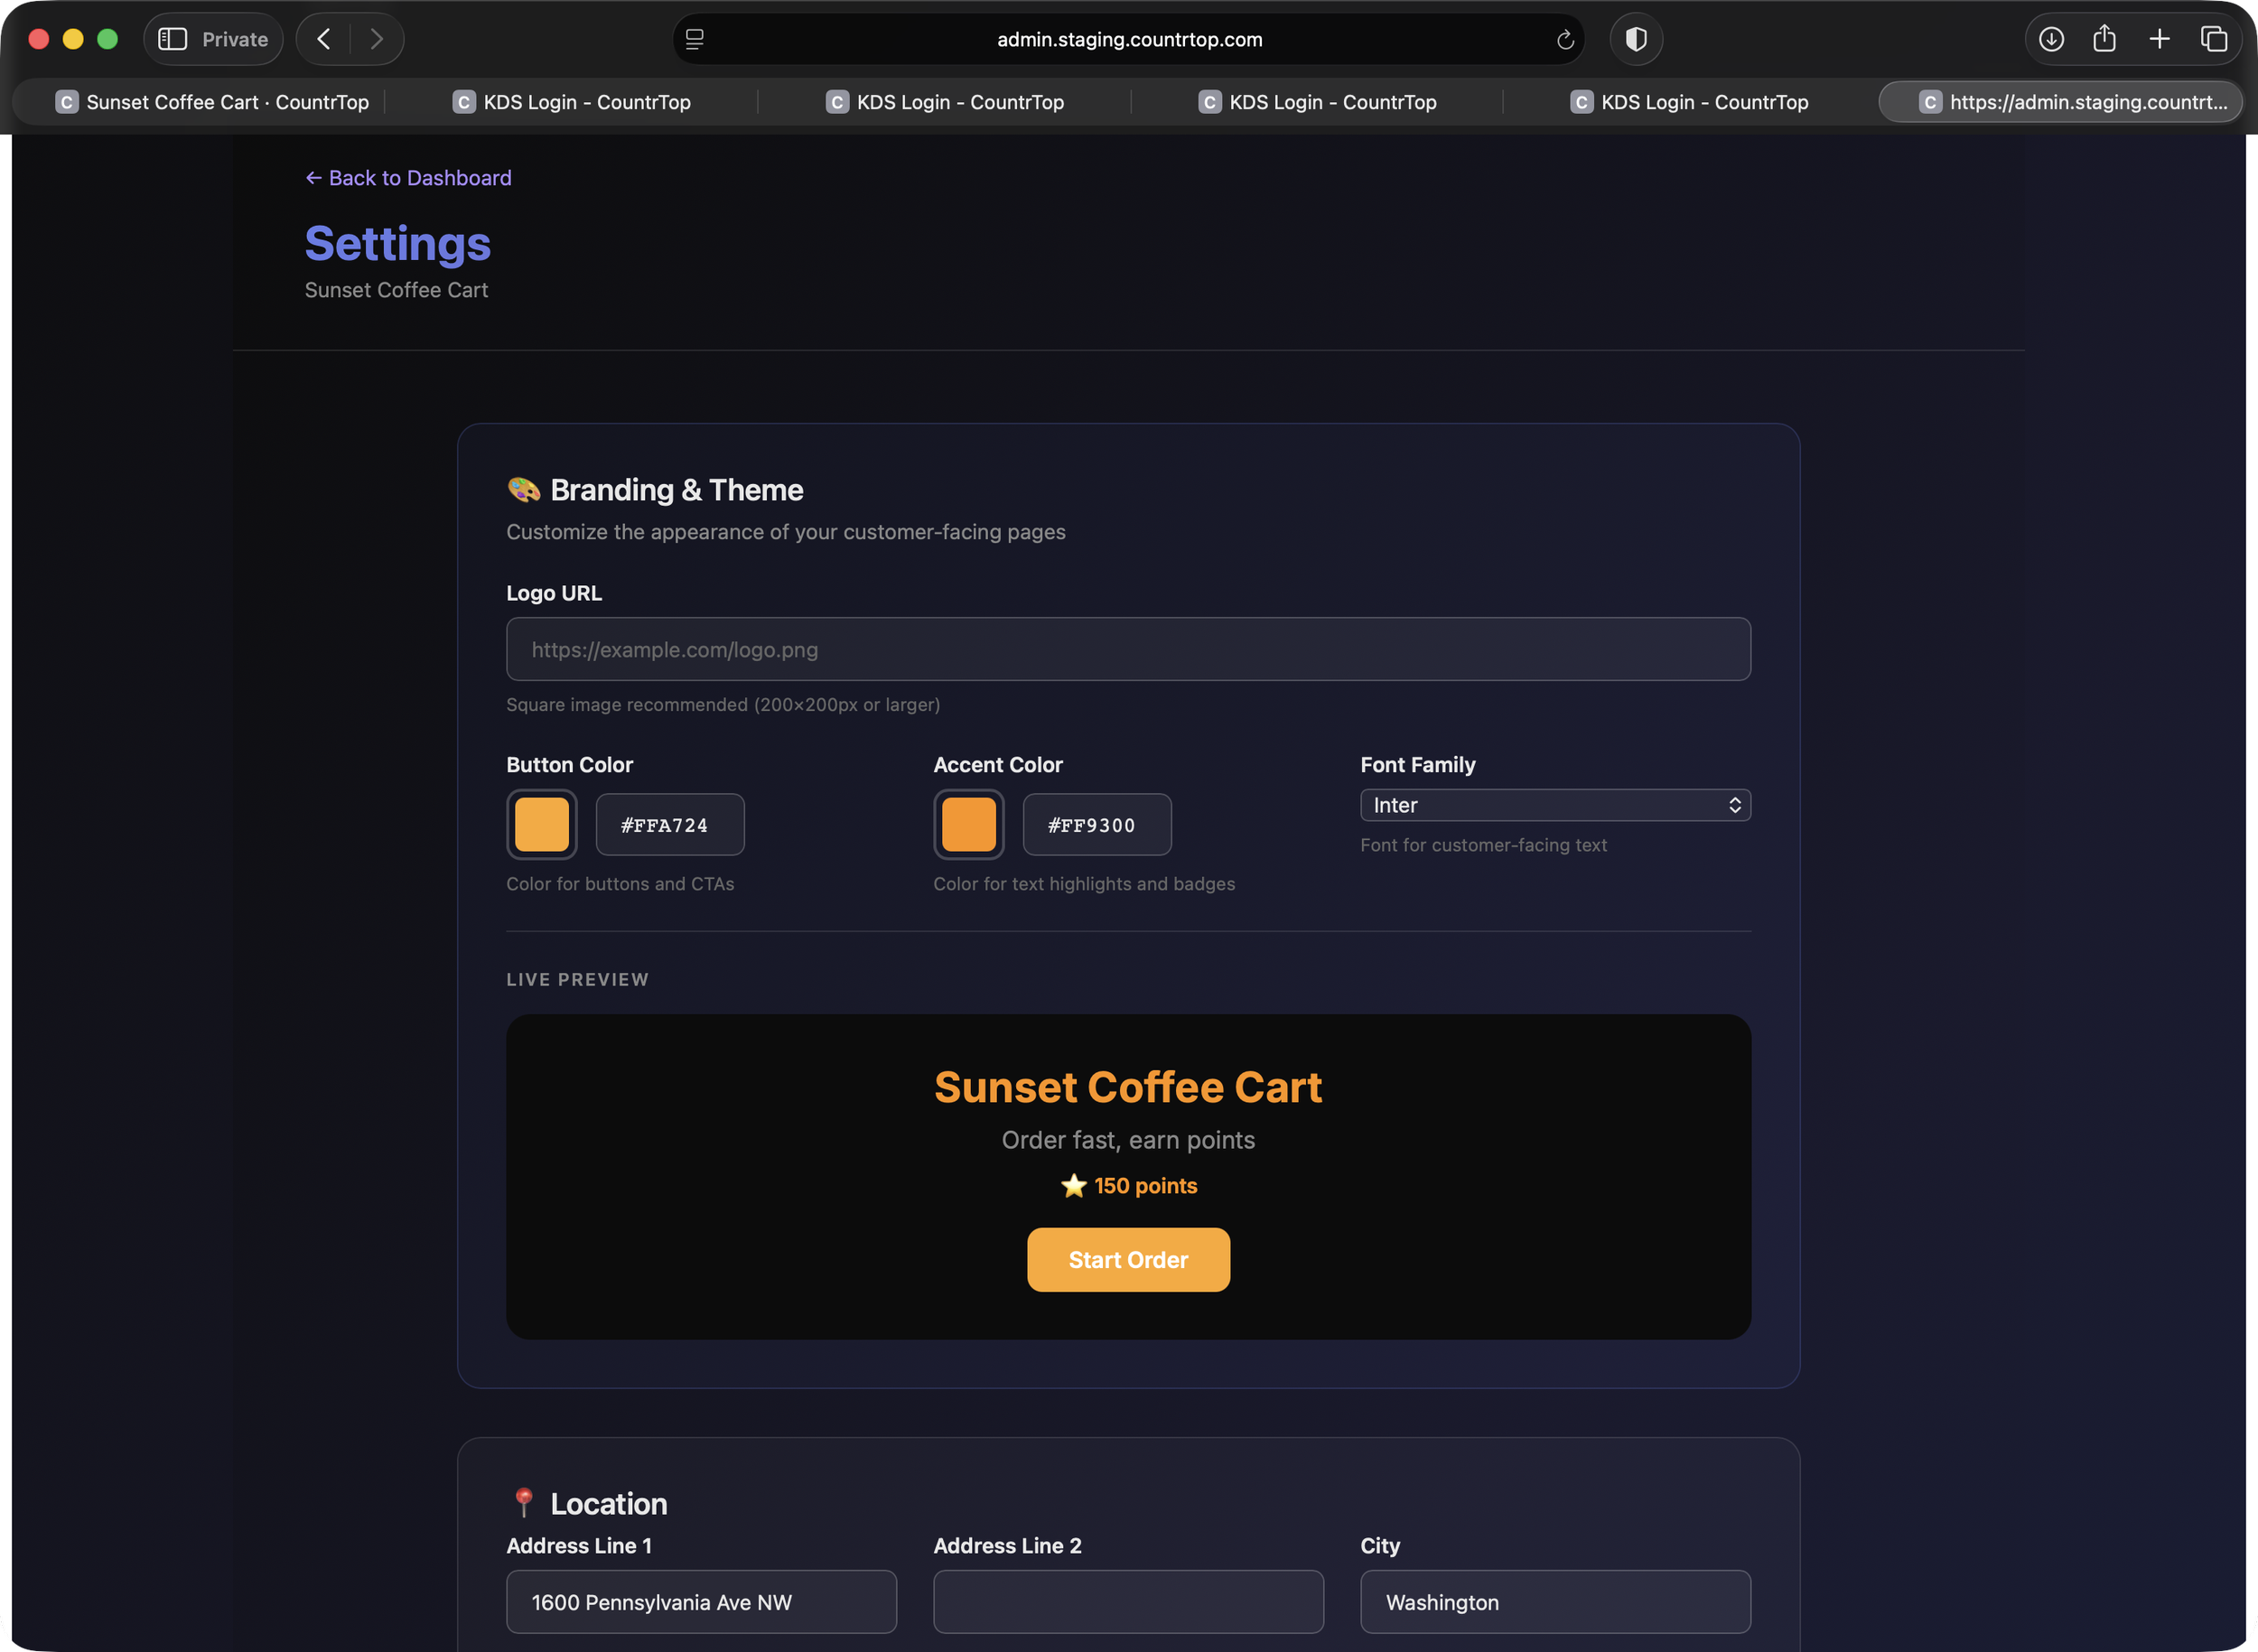The height and width of the screenshot is (1652, 2258).
Task: Toggle the Safari sidebar icon
Action: (173, 39)
